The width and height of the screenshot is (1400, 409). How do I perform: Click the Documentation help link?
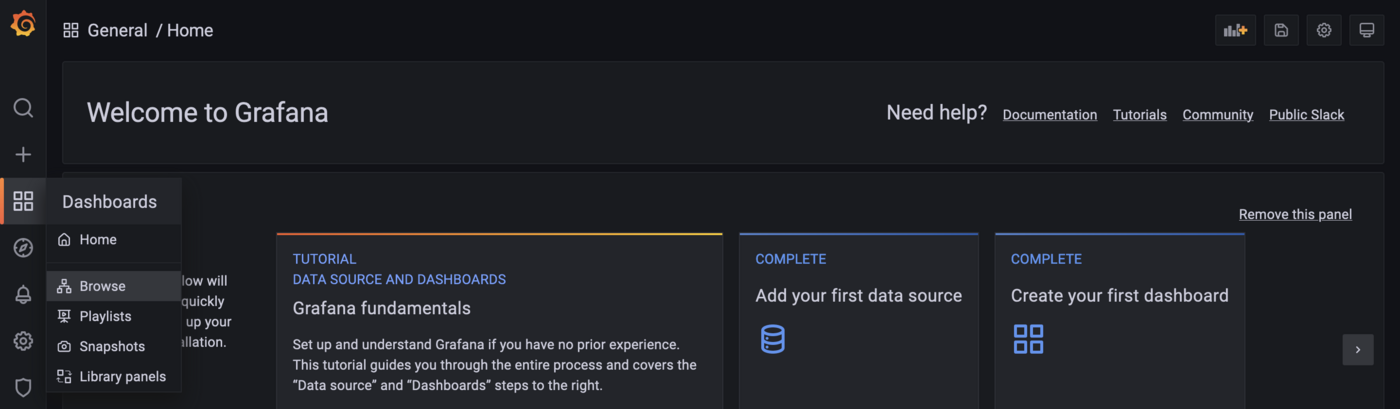(x=1049, y=115)
